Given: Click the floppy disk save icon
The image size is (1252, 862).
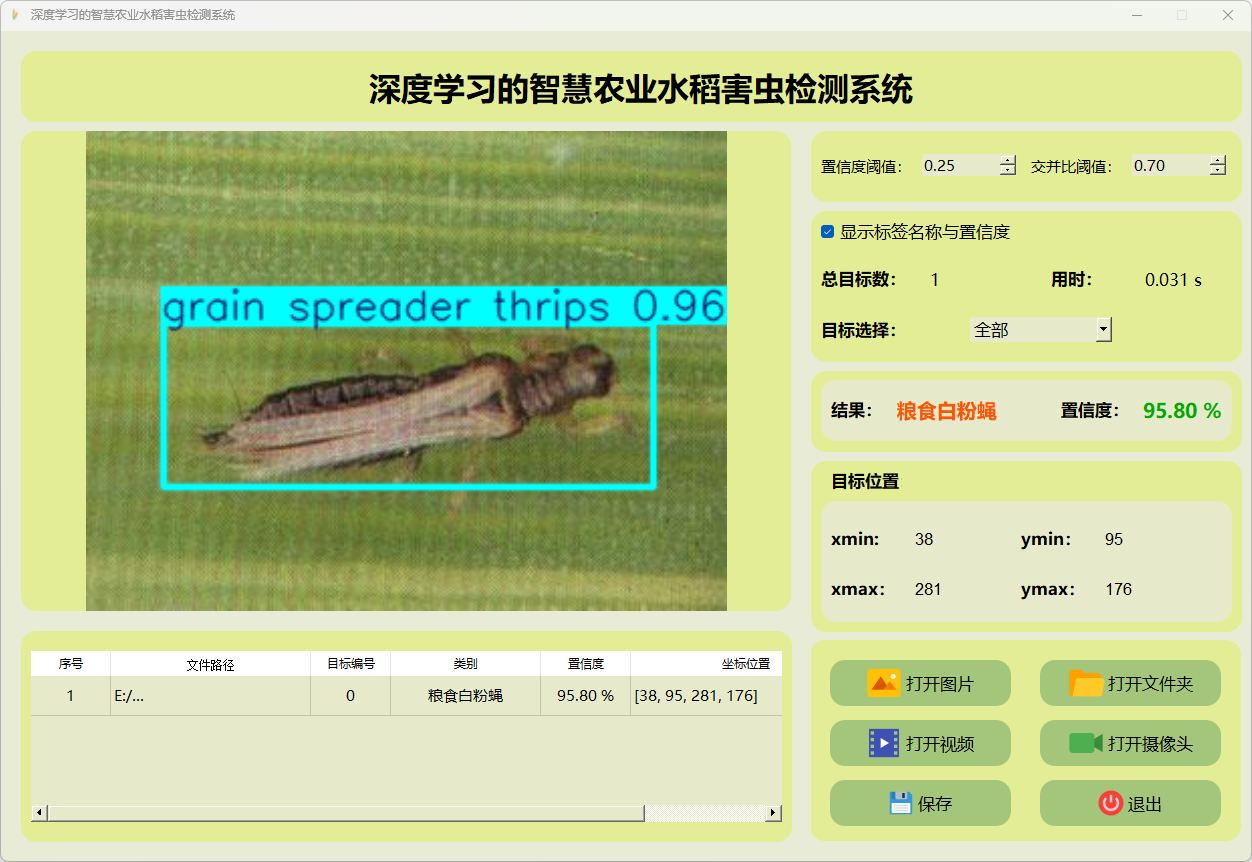Looking at the screenshot, I should click(x=901, y=803).
